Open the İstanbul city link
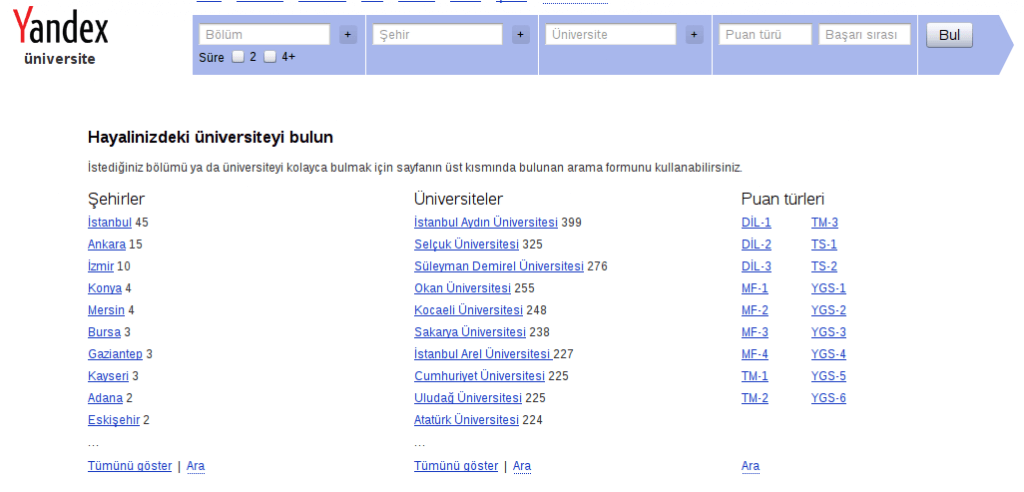1024x492 pixels. click(x=110, y=222)
